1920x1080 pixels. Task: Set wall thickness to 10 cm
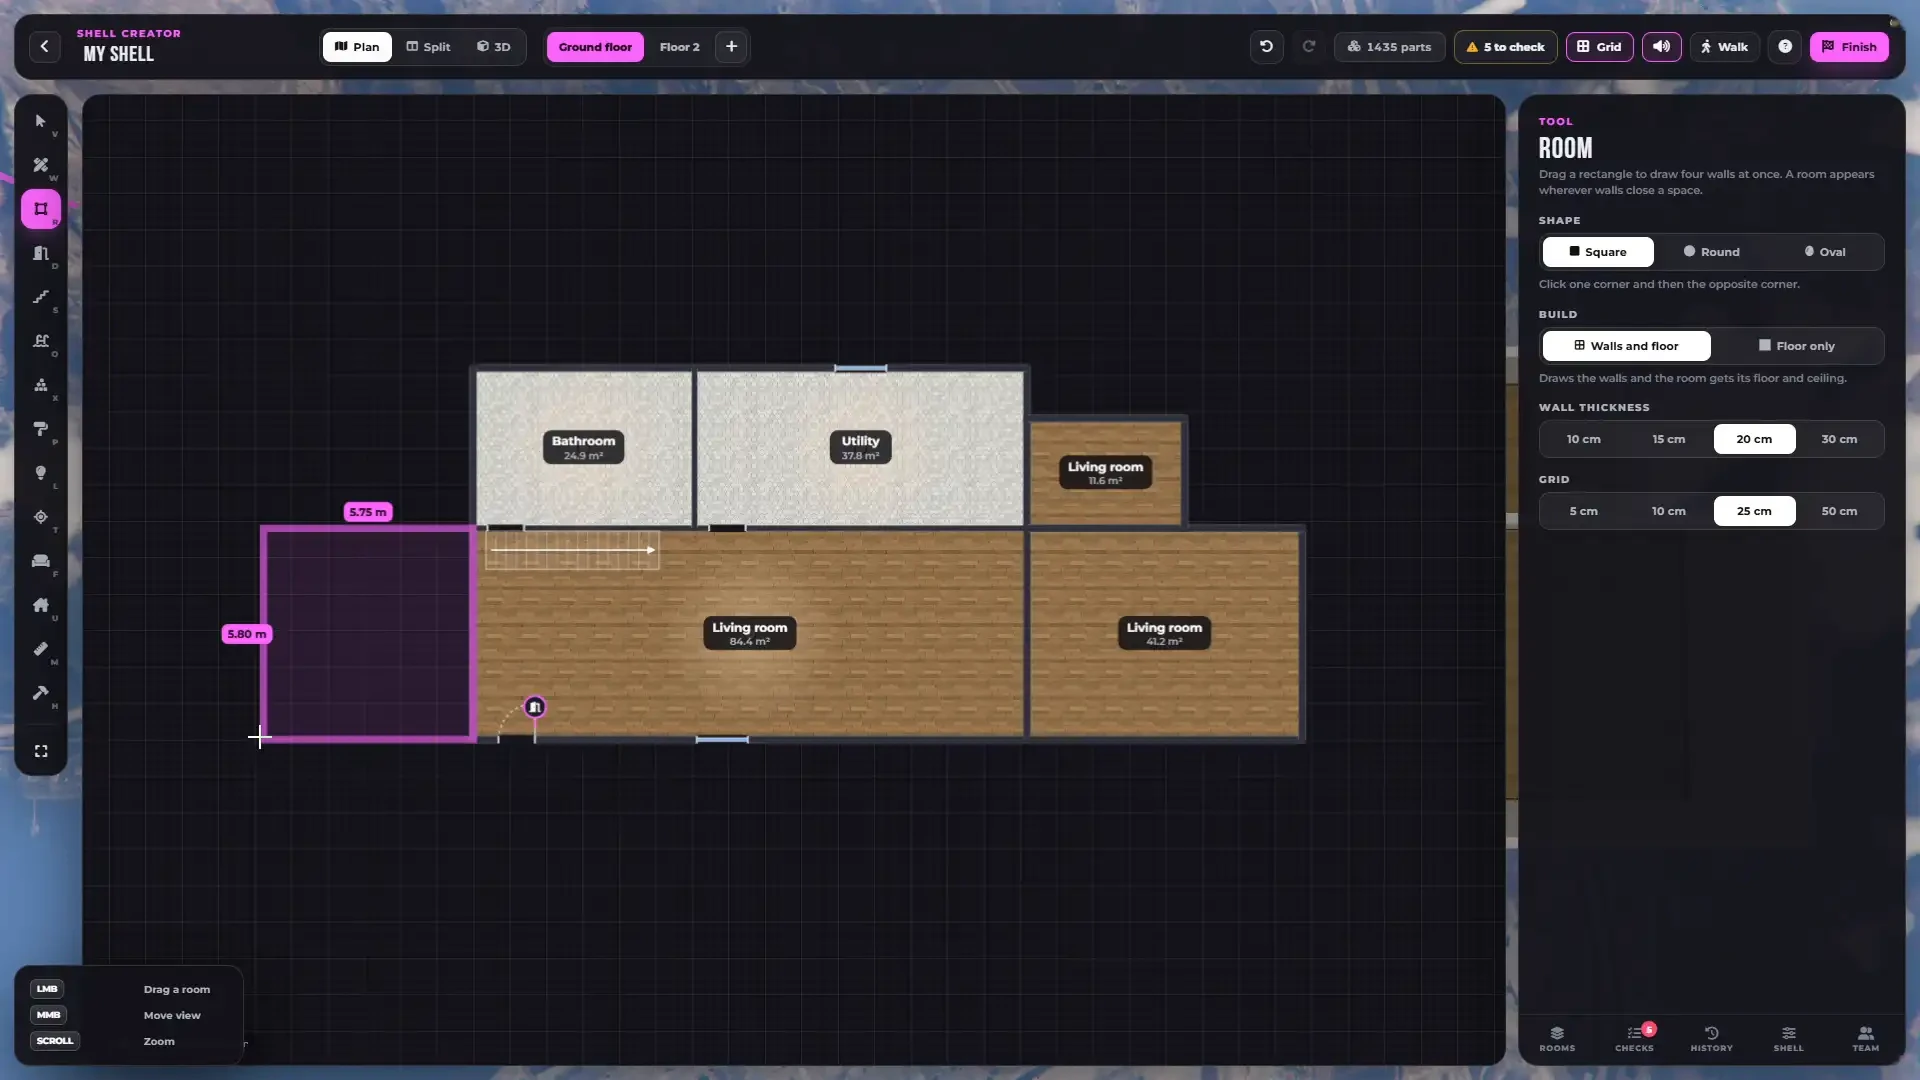click(x=1583, y=439)
